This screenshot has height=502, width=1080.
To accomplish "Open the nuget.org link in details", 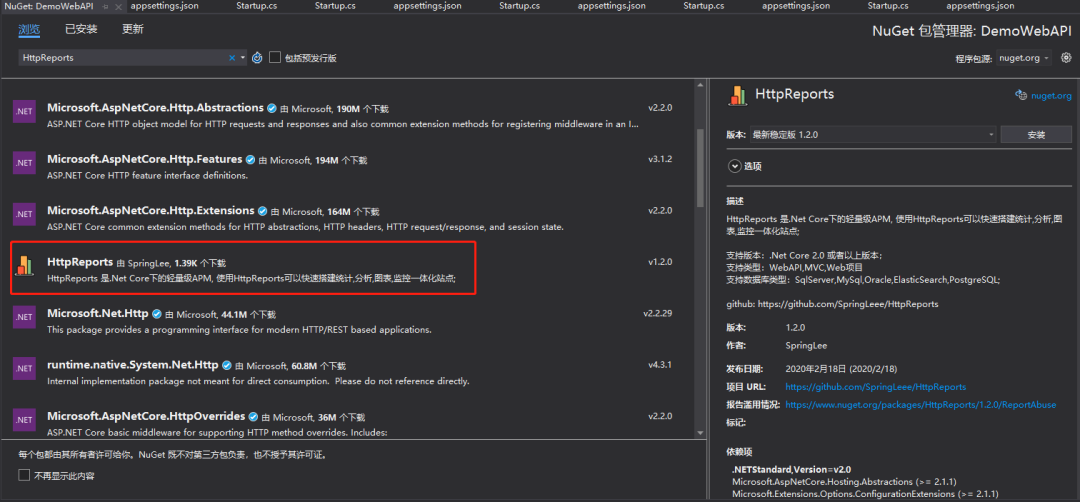I will click(x=1051, y=96).
